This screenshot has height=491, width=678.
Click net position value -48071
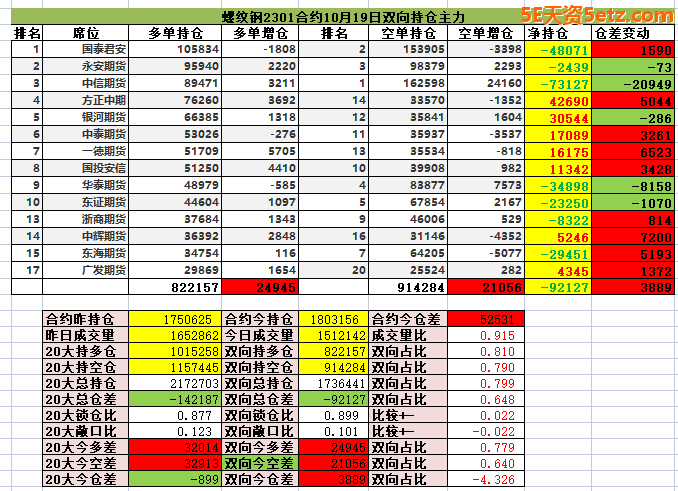point(558,49)
